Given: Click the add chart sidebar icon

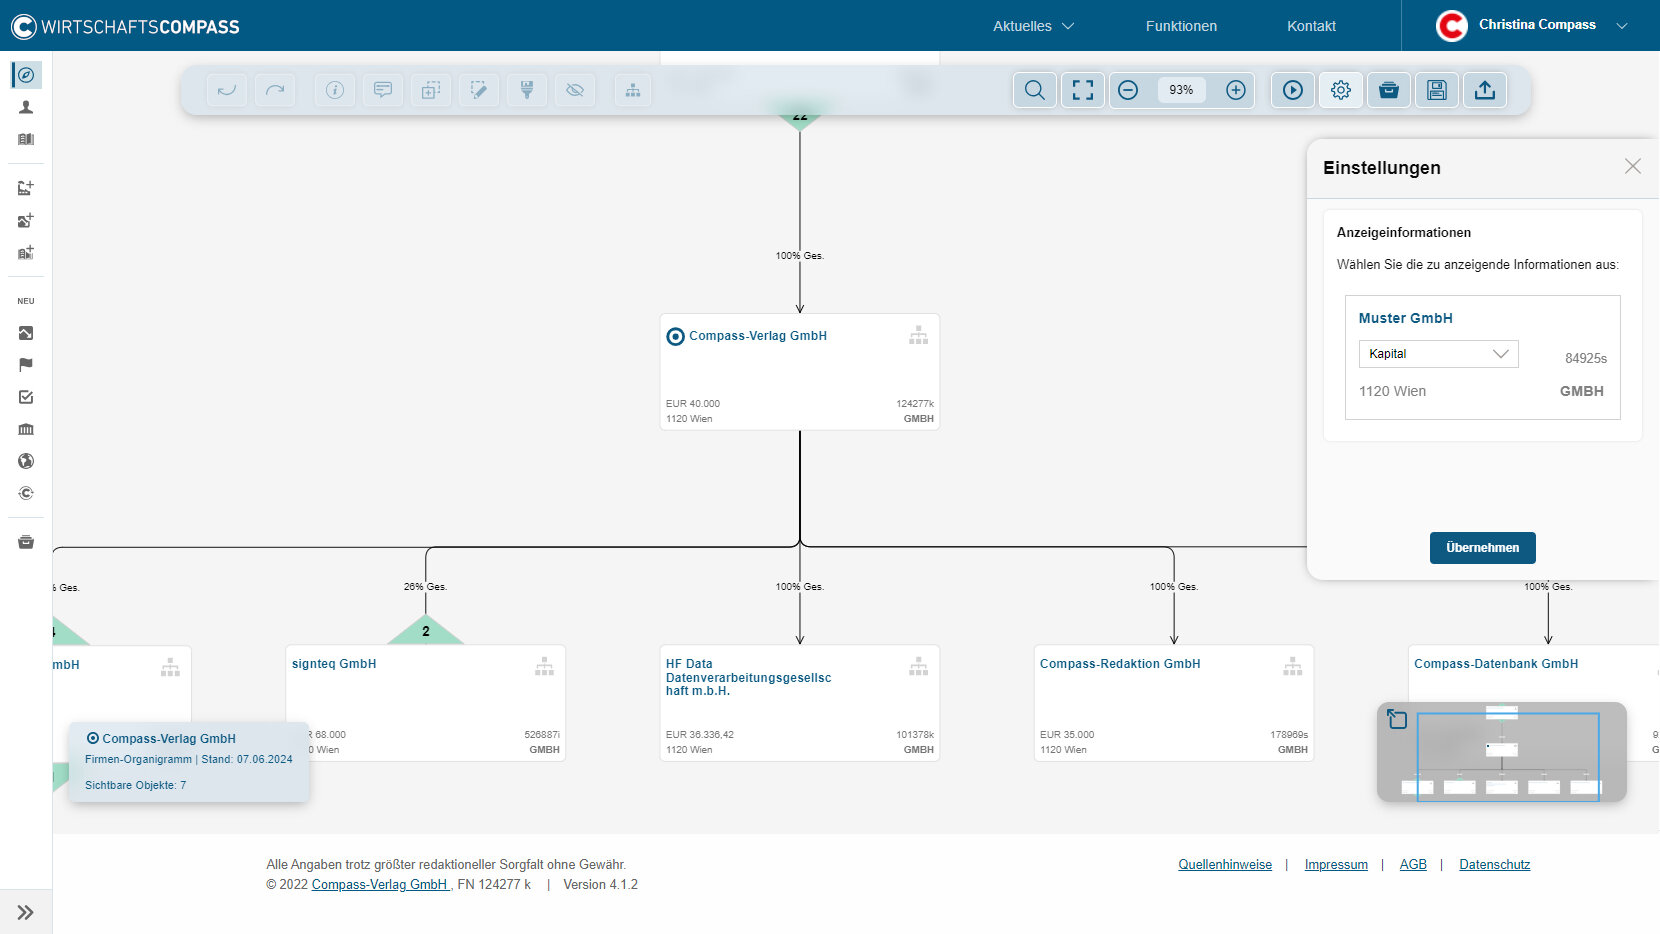Looking at the screenshot, I should click(26, 188).
